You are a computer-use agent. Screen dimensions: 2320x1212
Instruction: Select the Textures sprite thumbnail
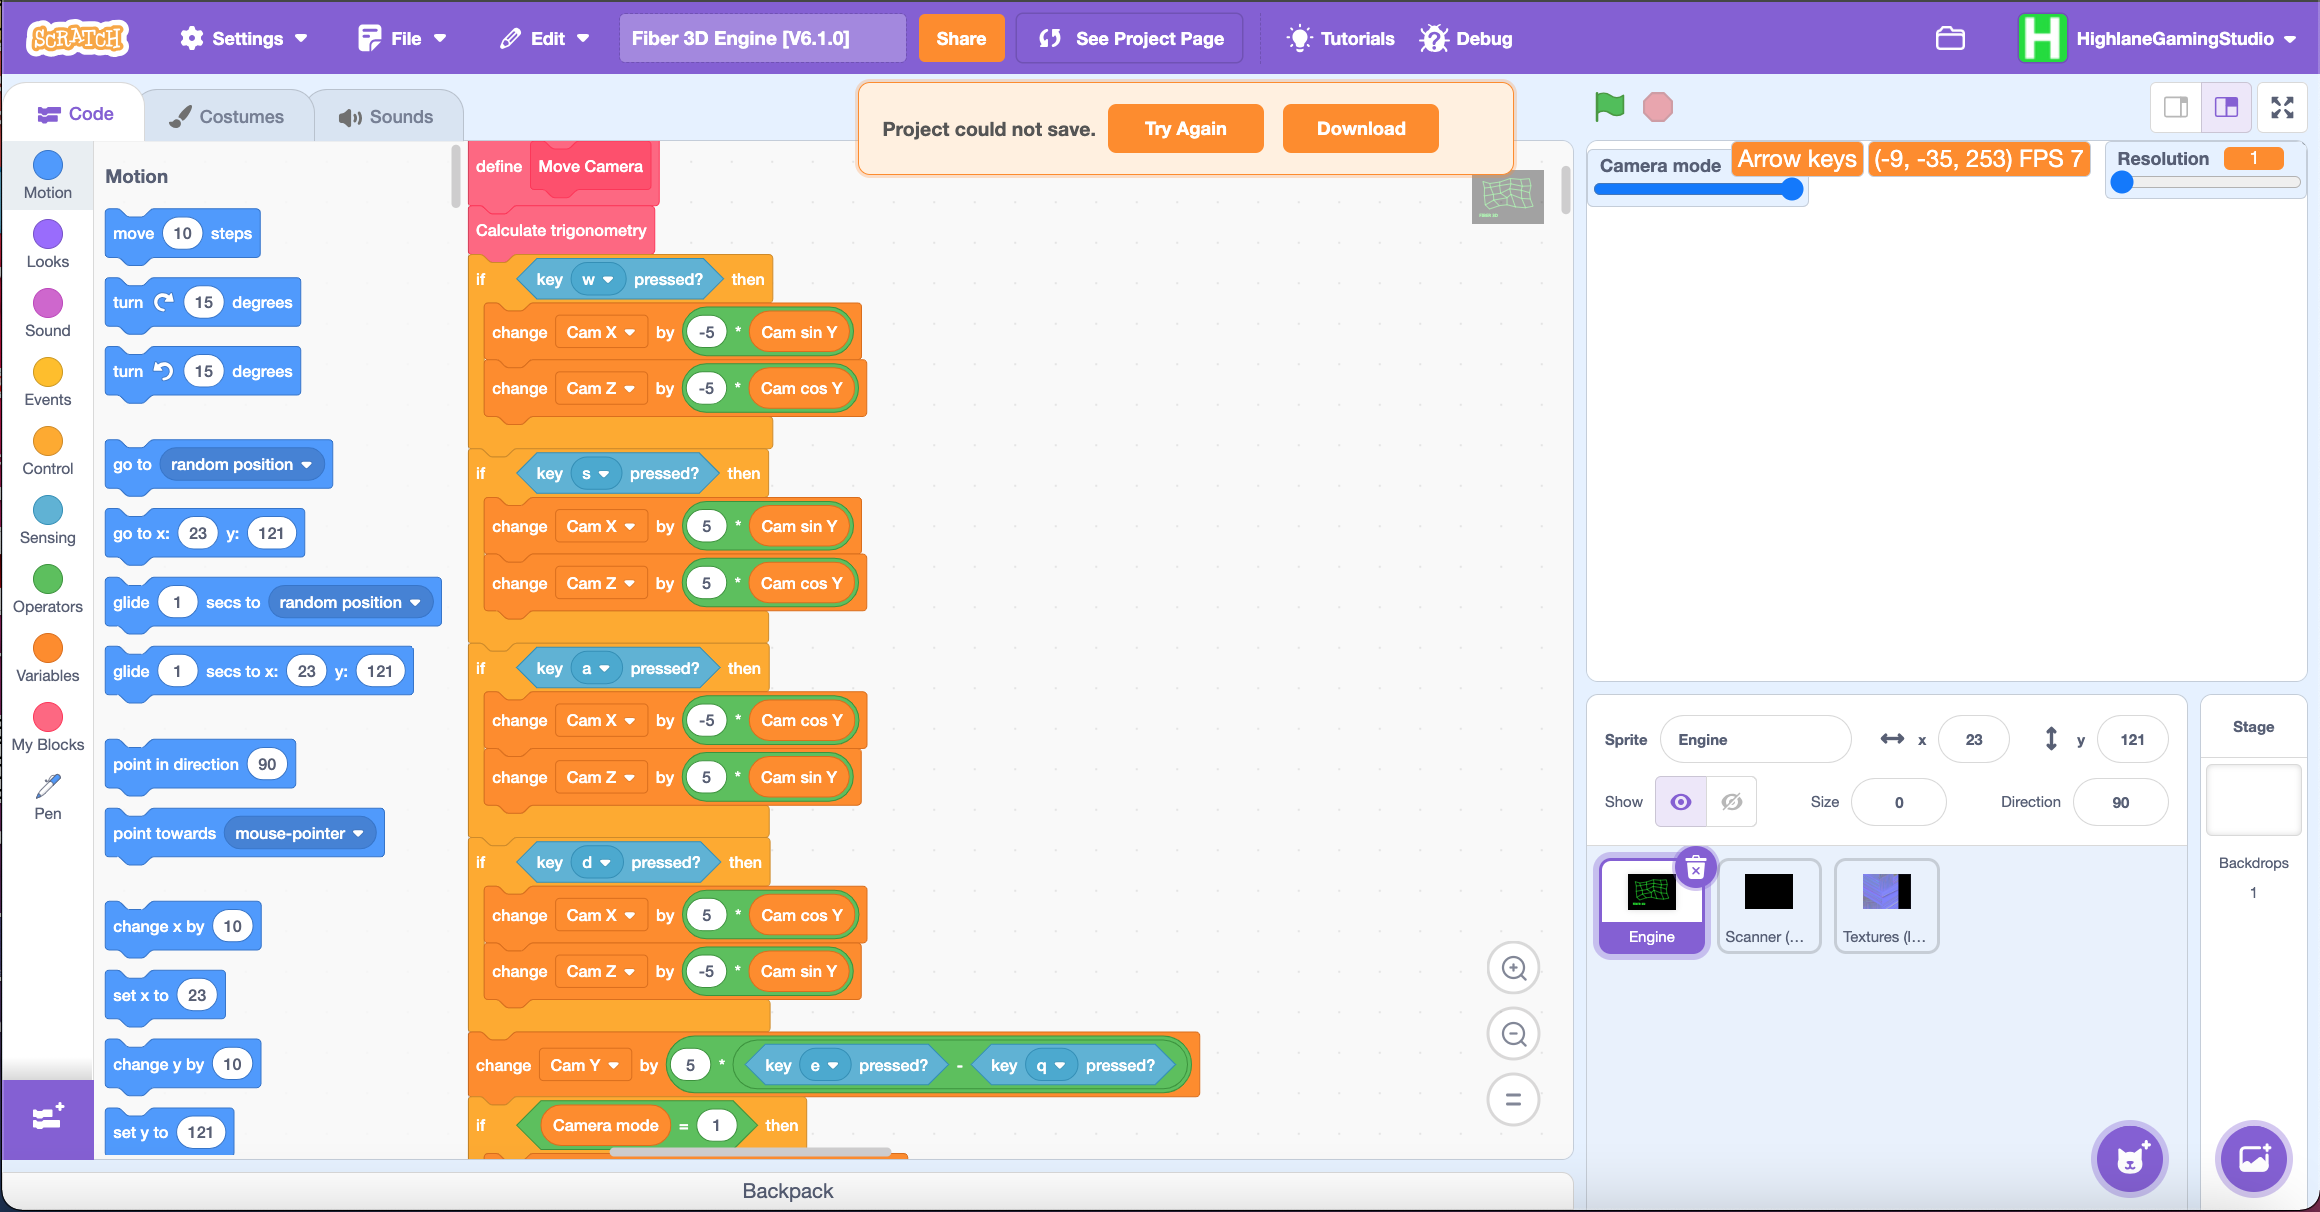coord(1887,907)
